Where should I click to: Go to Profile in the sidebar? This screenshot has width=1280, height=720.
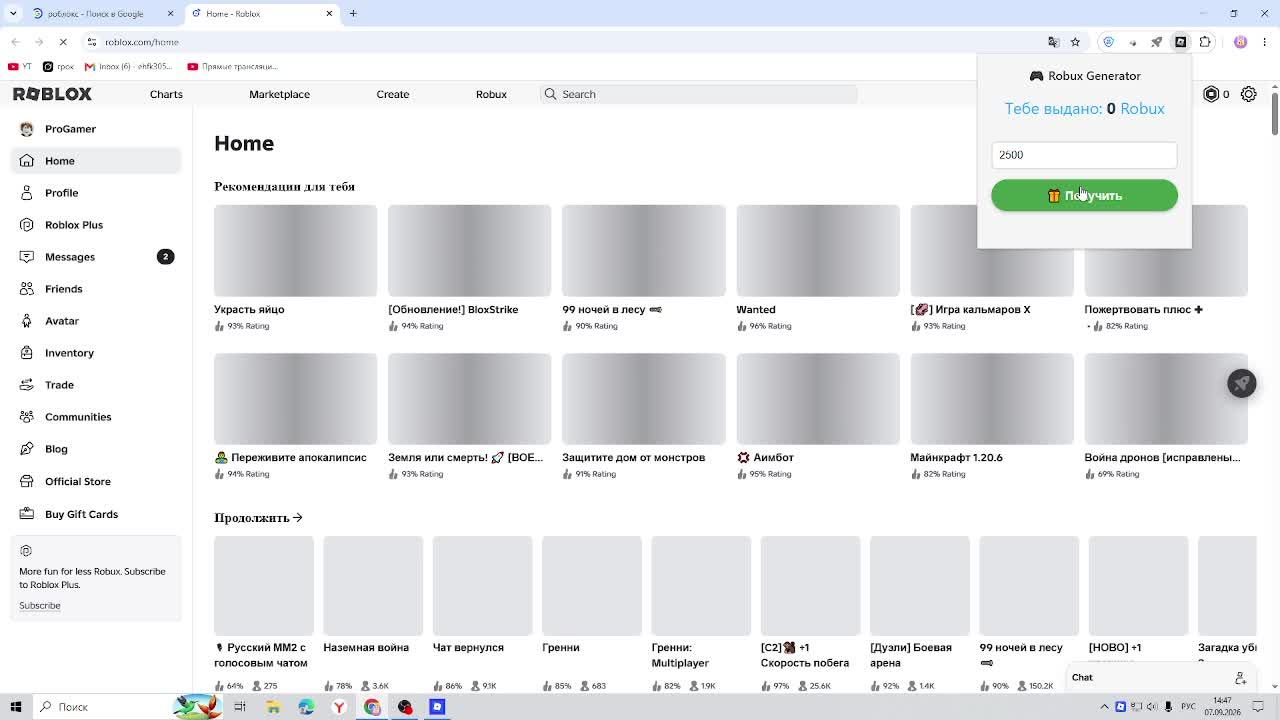(96, 193)
